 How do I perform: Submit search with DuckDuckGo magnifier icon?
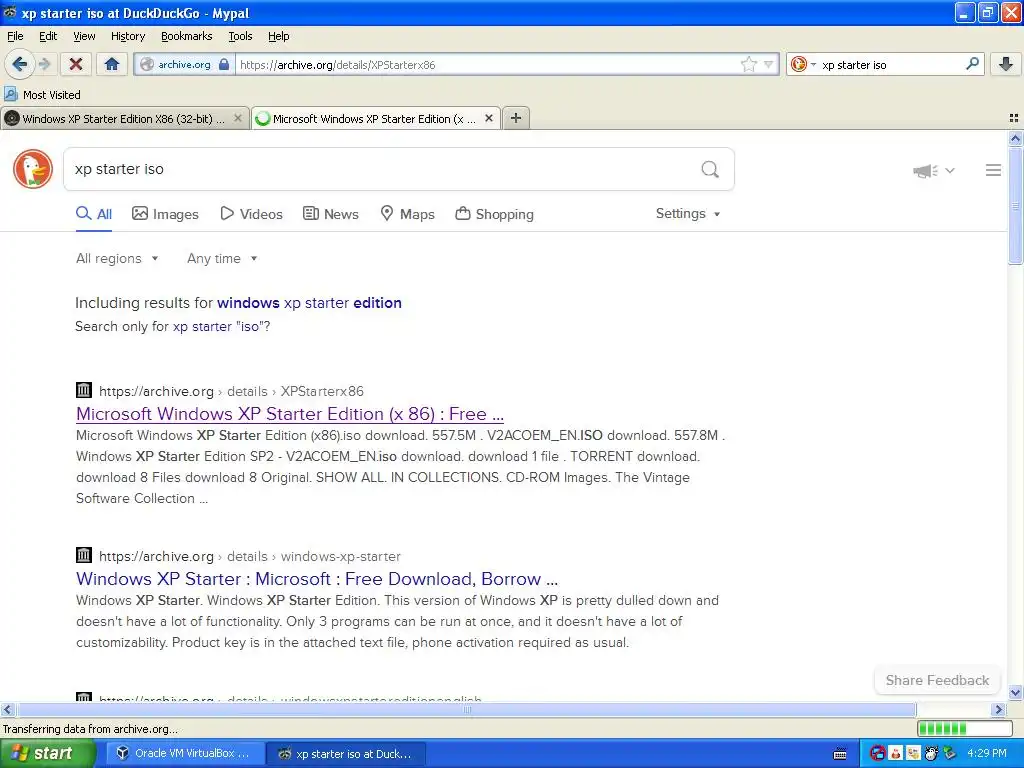coord(710,170)
